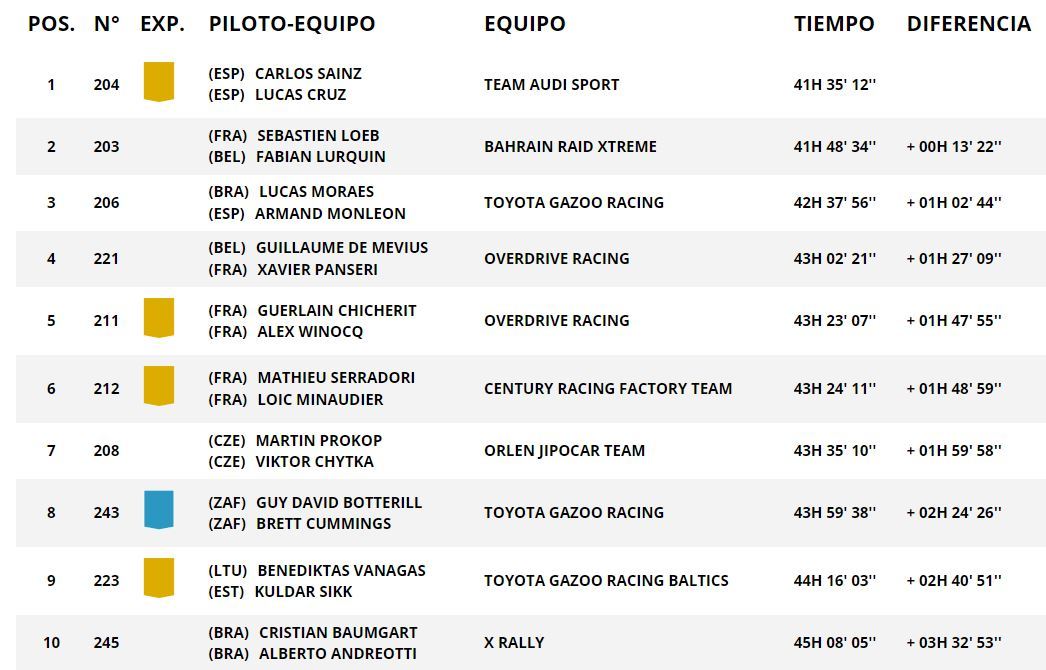Click Cristian Baumgart driver name
This screenshot has height=670, width=1046.
click(x=338, y=632)
